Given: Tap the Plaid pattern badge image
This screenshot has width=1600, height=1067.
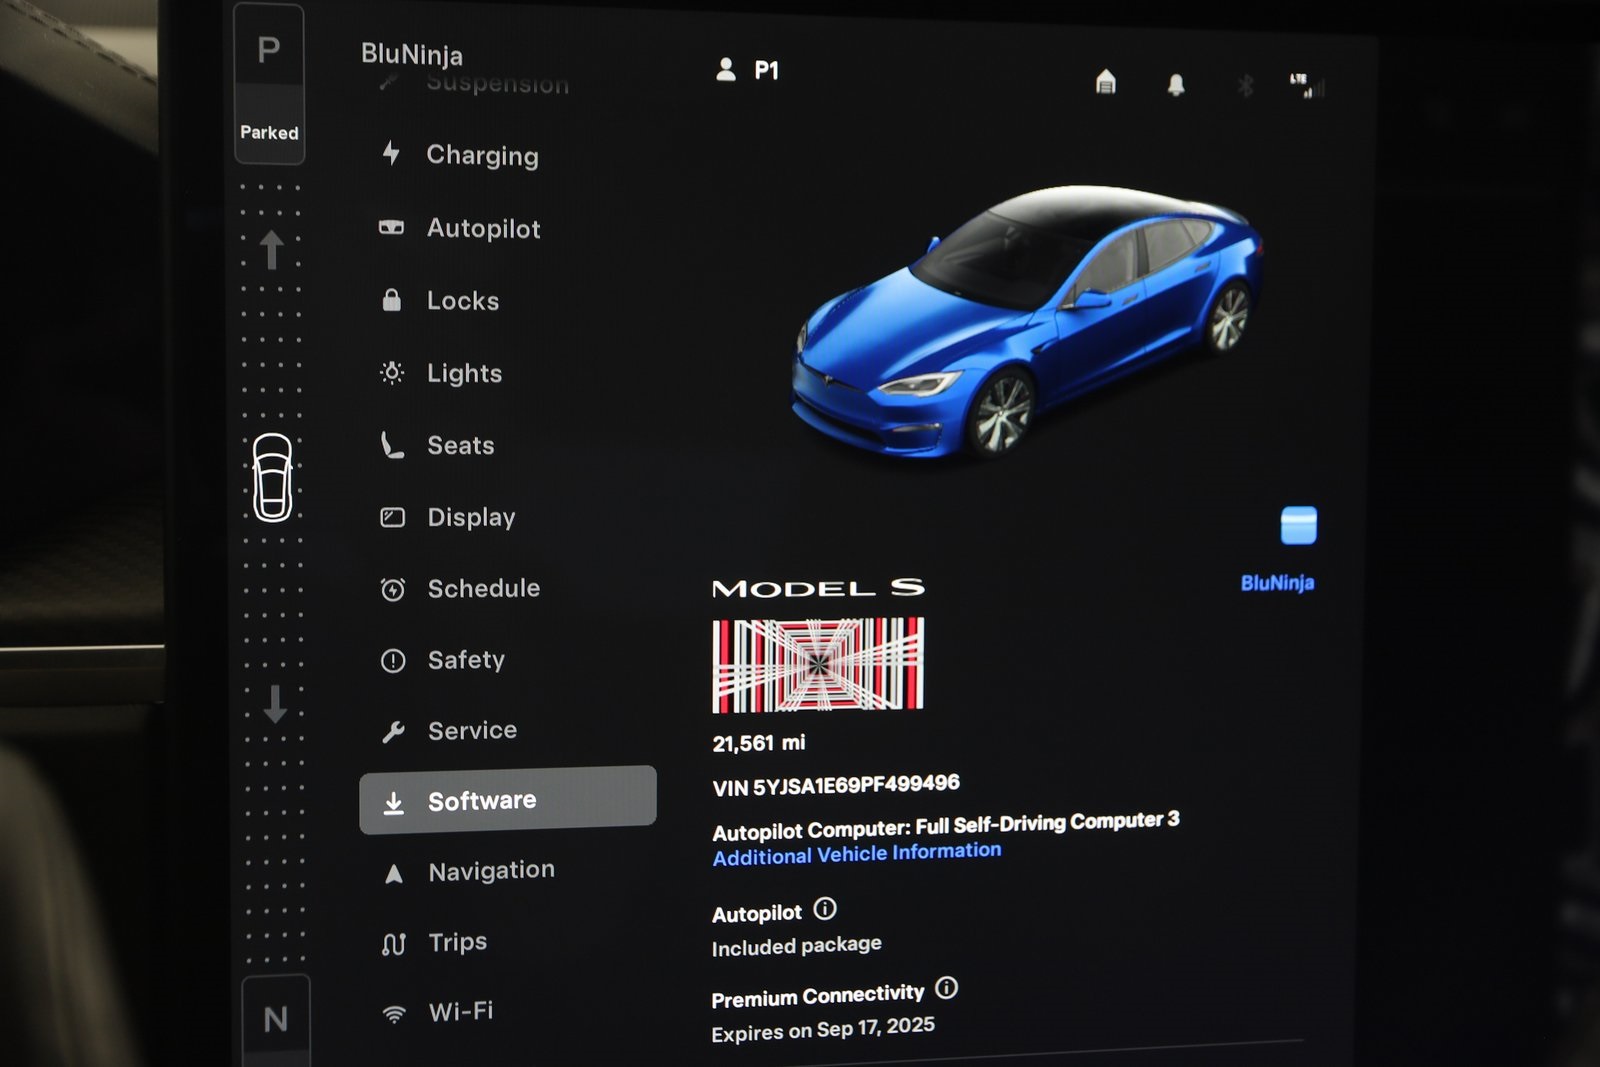Looking at the screenshot, I should 818,665.
